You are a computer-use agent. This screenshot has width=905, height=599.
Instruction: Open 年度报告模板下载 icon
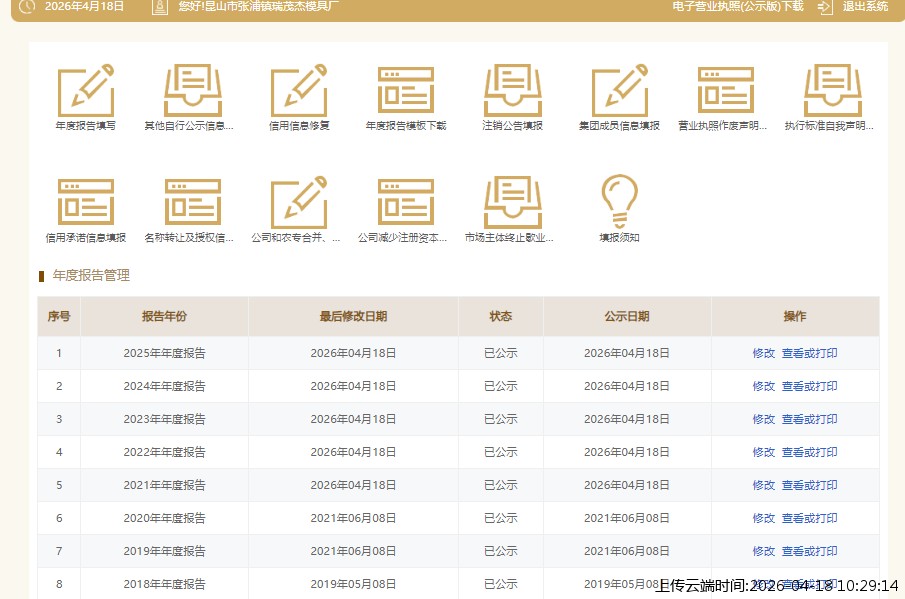point(405,92)
